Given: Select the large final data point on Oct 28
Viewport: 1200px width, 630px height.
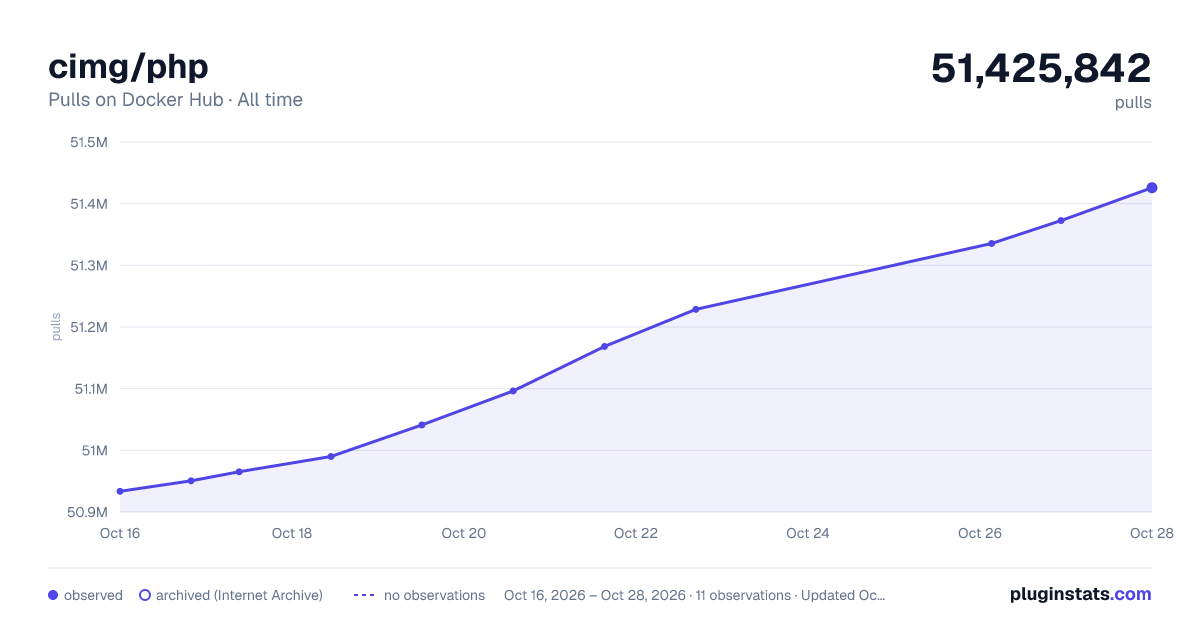Looking at the screenshot, I should pyautogui.click(x=1152, y=188).
